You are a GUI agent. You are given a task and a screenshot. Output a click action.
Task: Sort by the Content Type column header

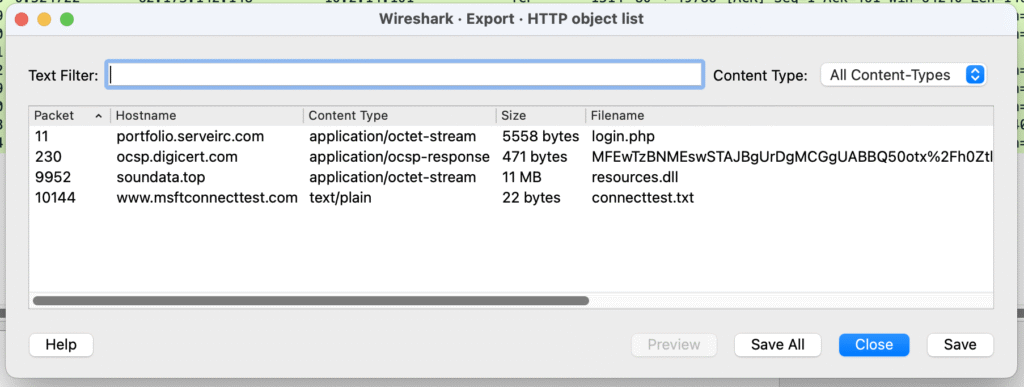400,116
